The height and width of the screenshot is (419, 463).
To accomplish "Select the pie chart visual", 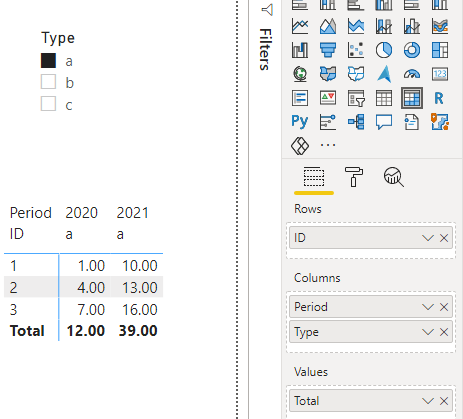I will [x=384, y=50].
